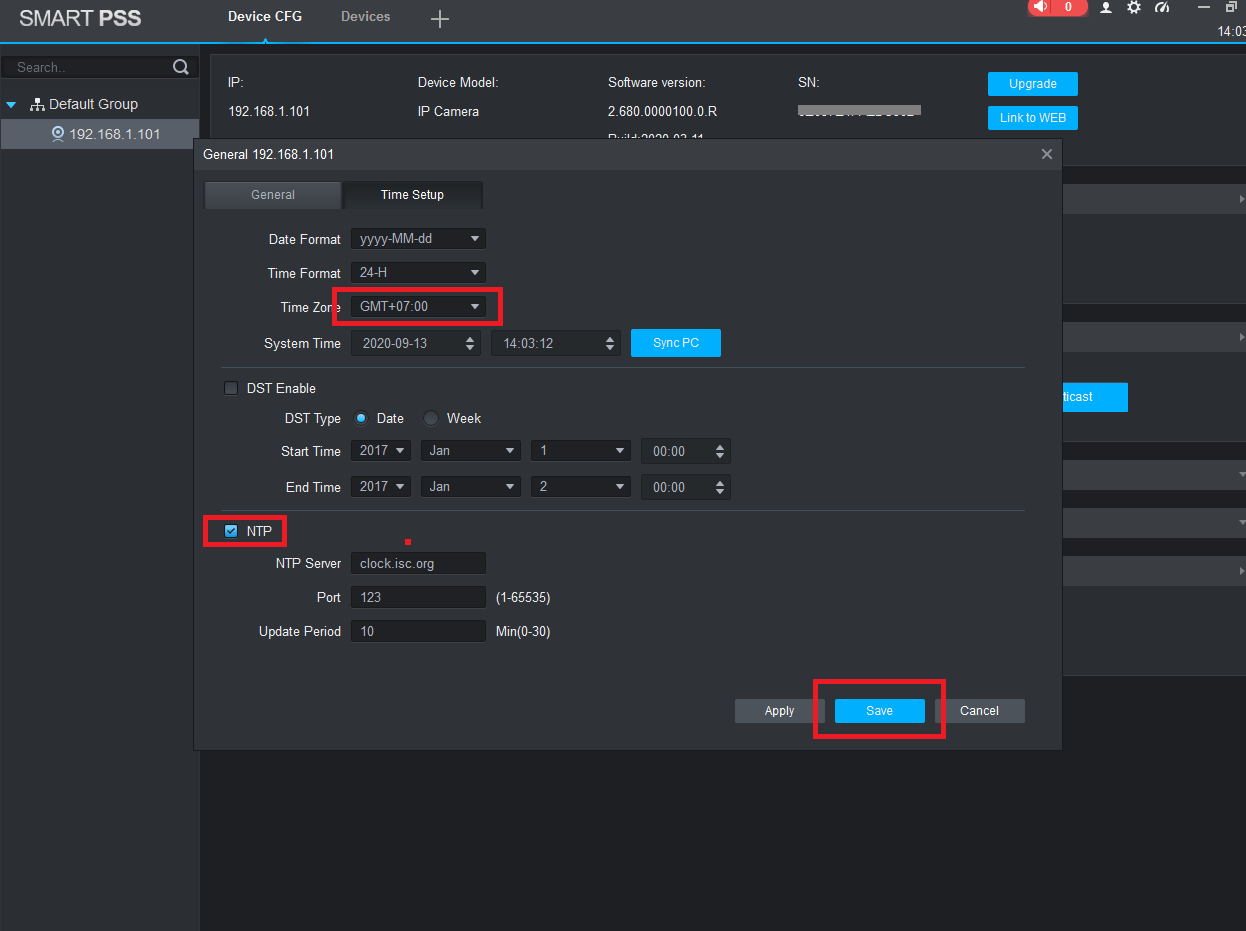The width and height of the screenshot is (1246, 931).
Task: Click the system performance gauge icon
Action: (1161, 8)
